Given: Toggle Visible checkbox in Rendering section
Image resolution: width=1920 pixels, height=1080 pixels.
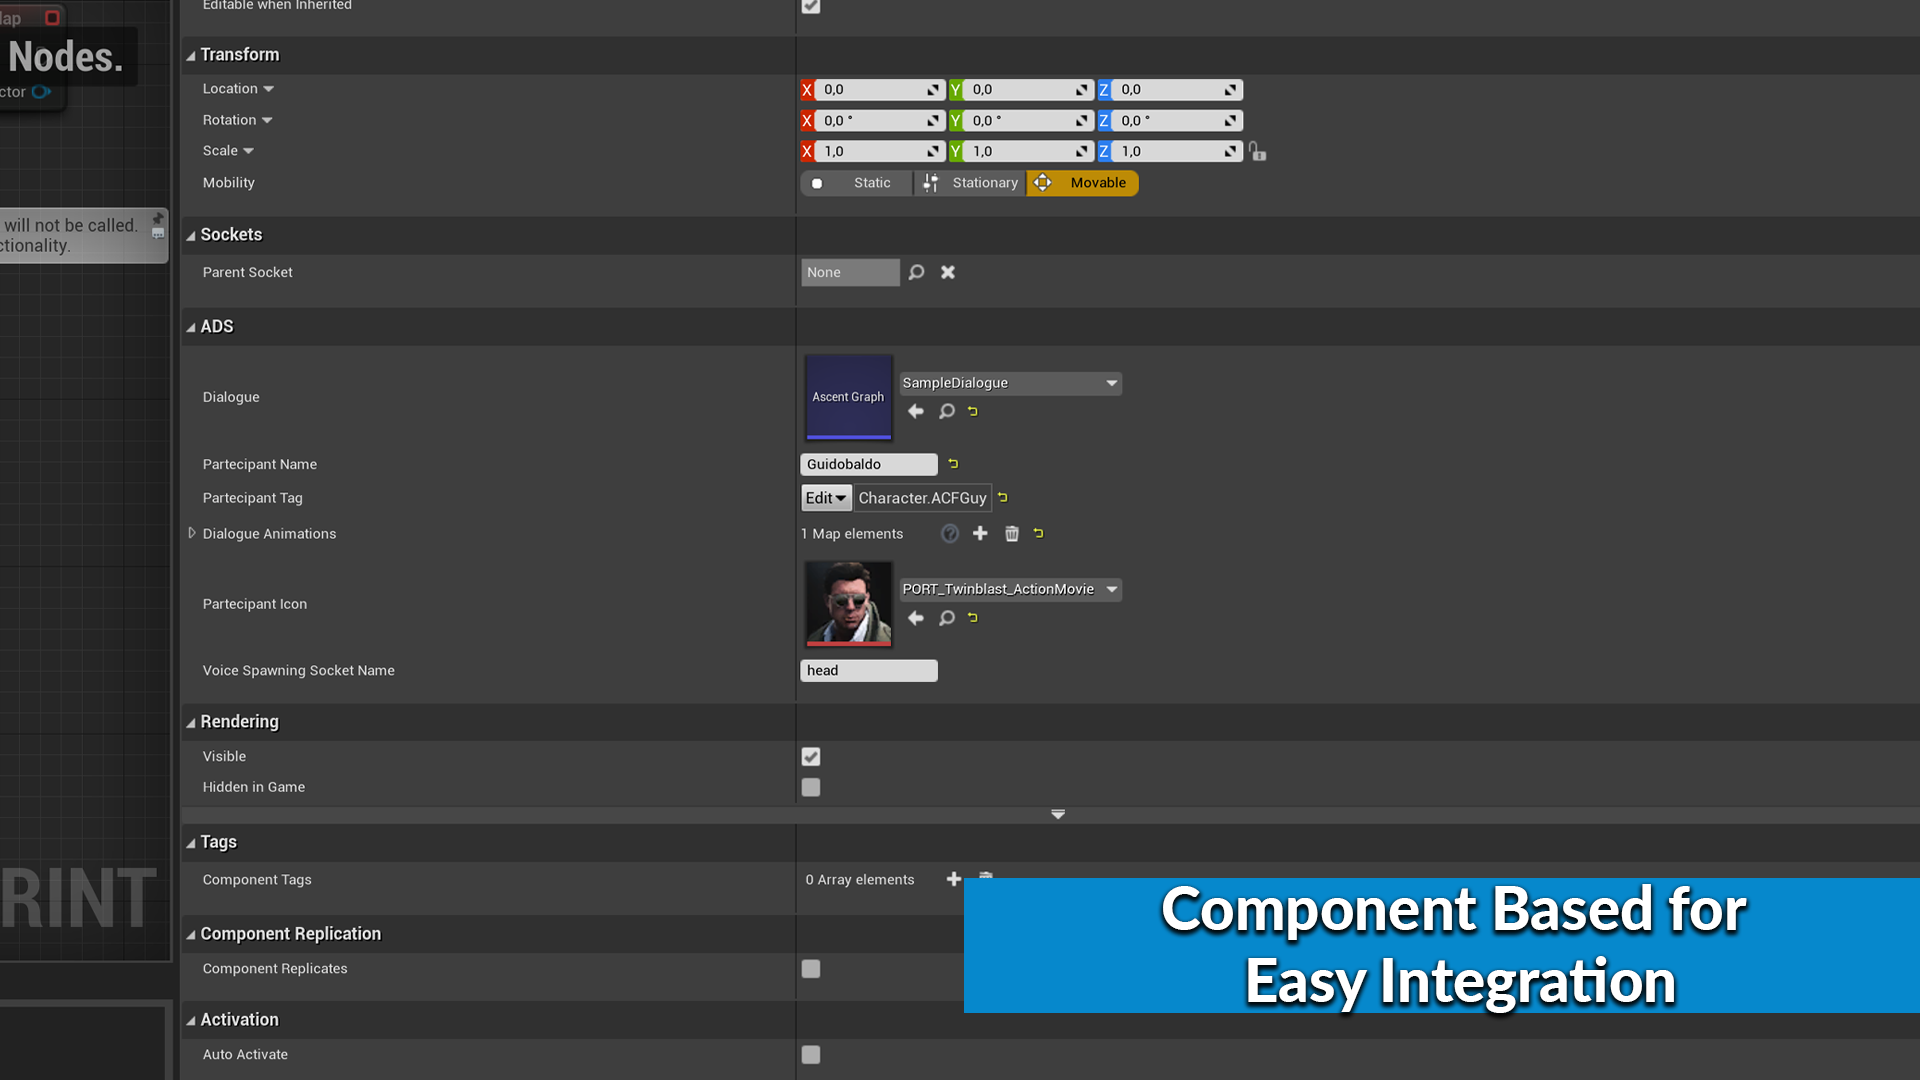Looking at the screenshot, I should coord(811,756).
